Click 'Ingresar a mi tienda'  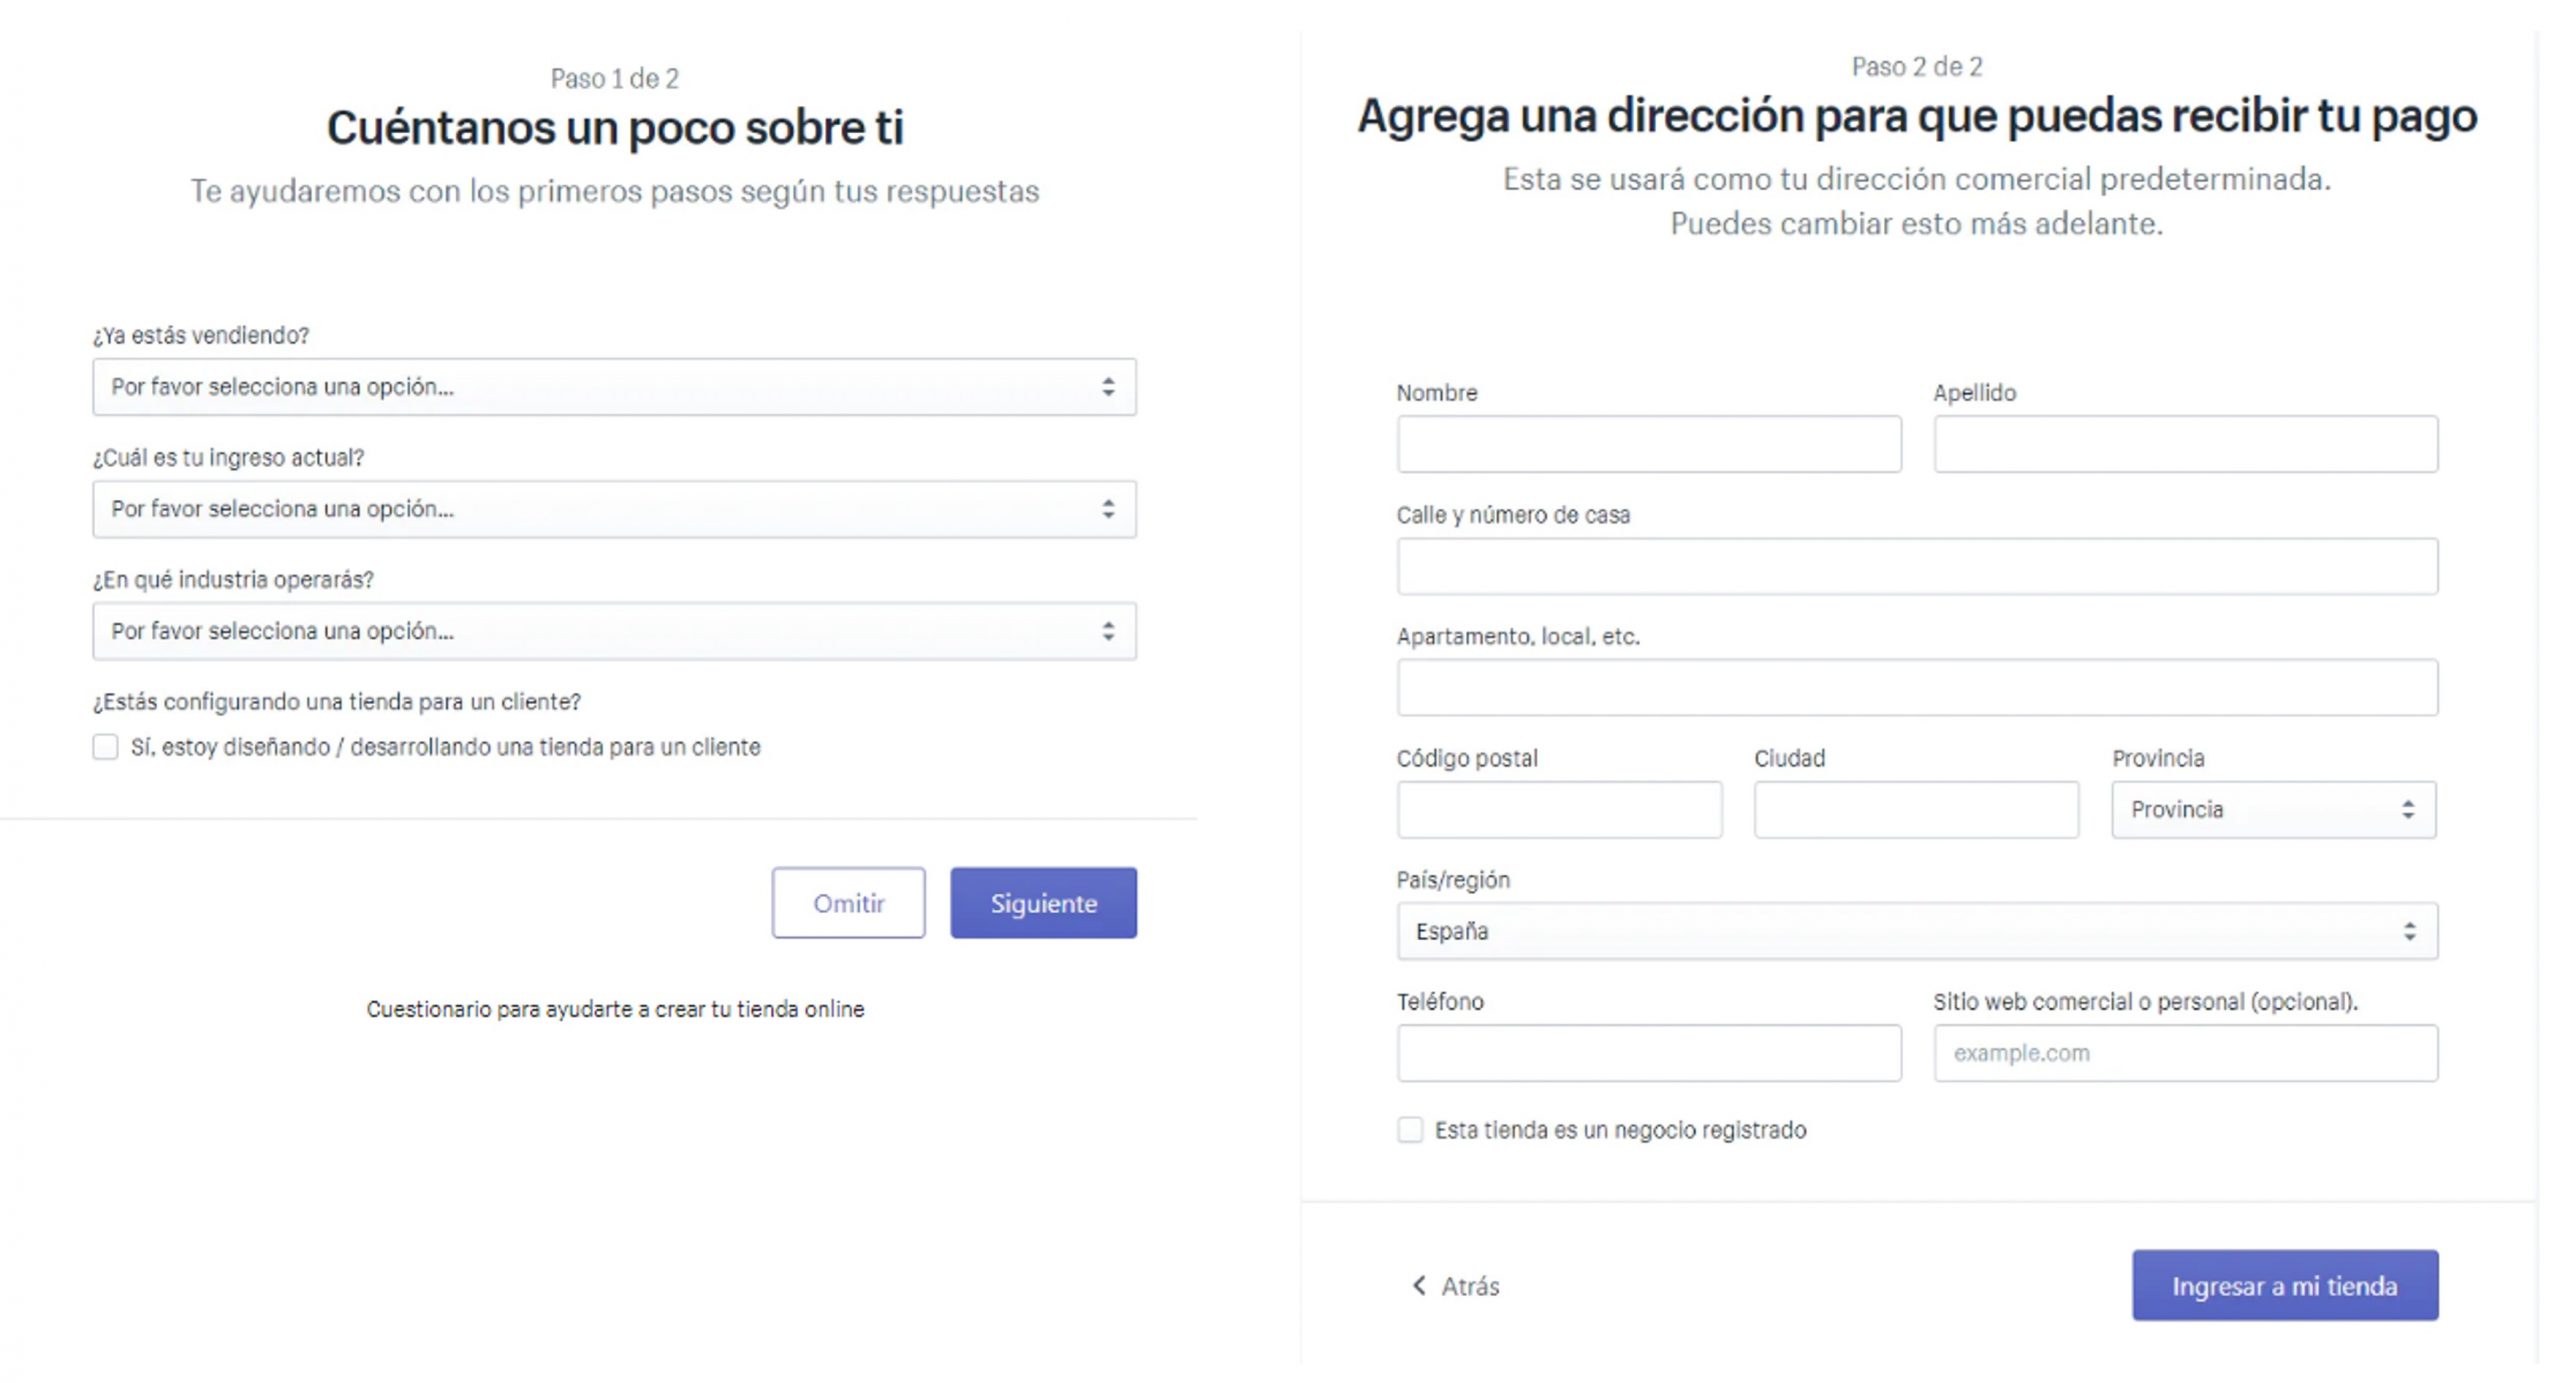click(2284, 1287)
